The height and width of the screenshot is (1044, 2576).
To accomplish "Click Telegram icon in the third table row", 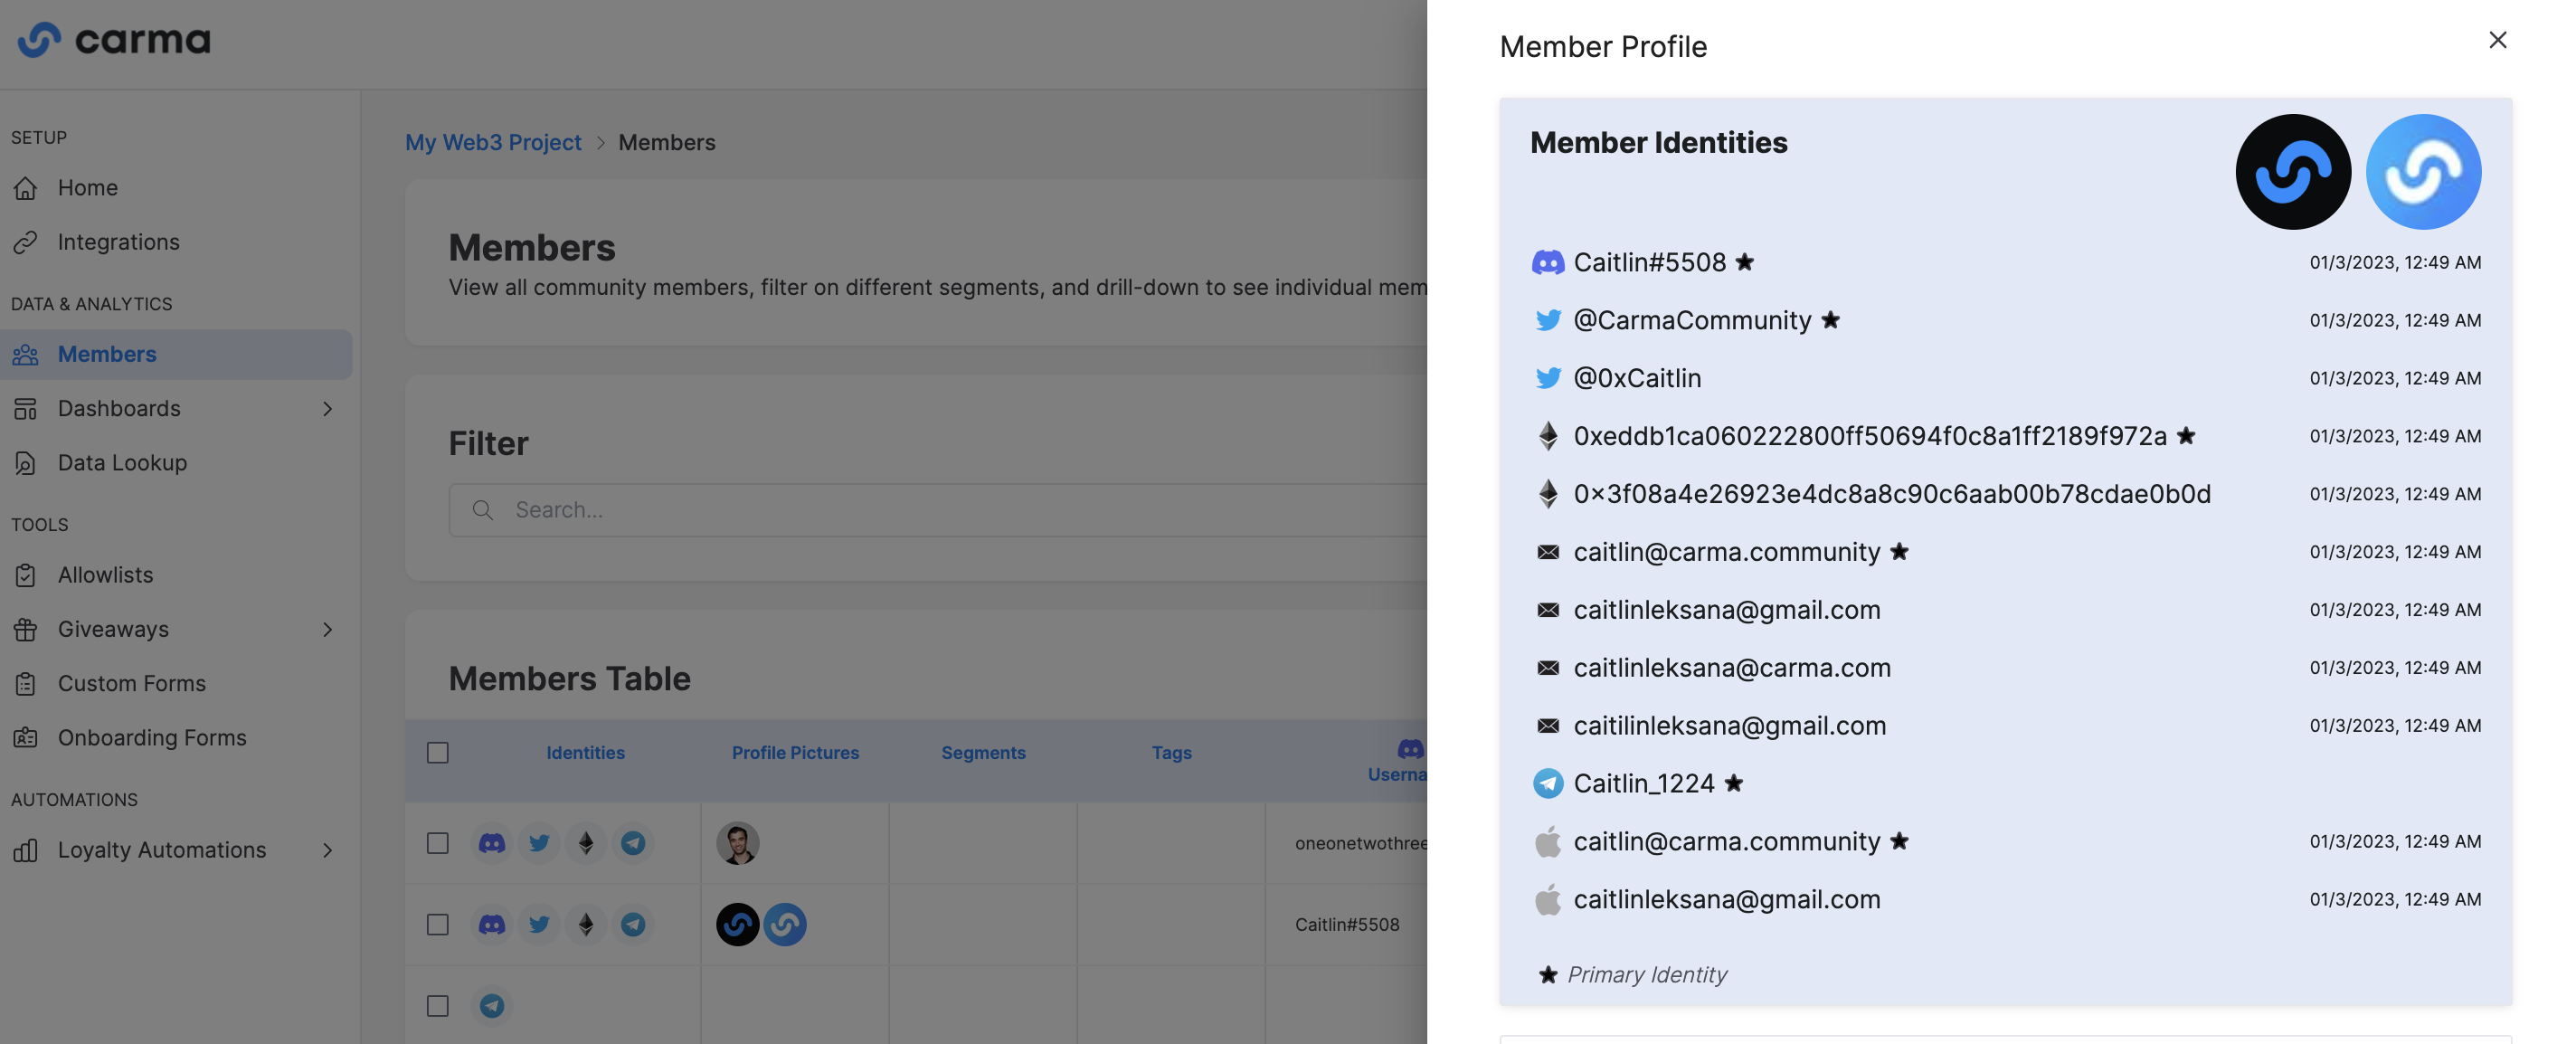I will click(491, 1005).
